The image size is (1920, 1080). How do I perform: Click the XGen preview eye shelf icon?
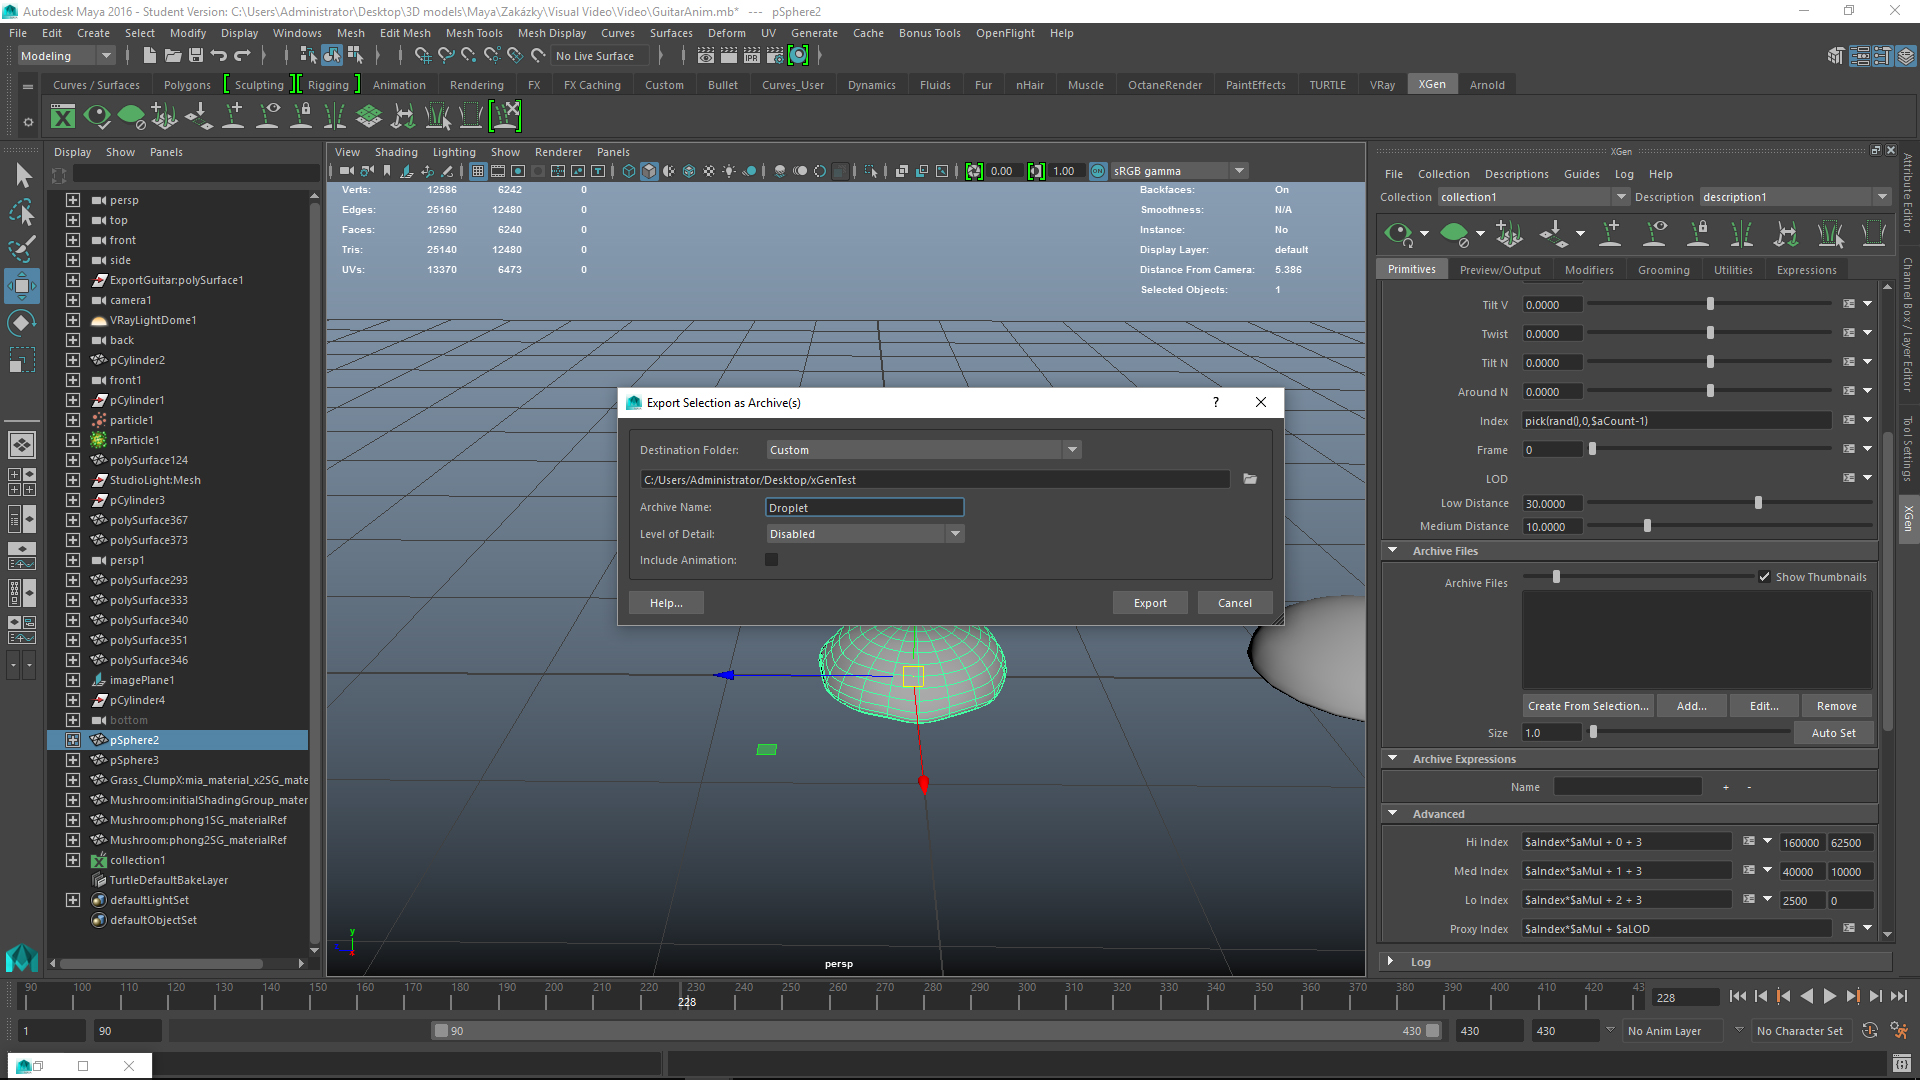97,118
